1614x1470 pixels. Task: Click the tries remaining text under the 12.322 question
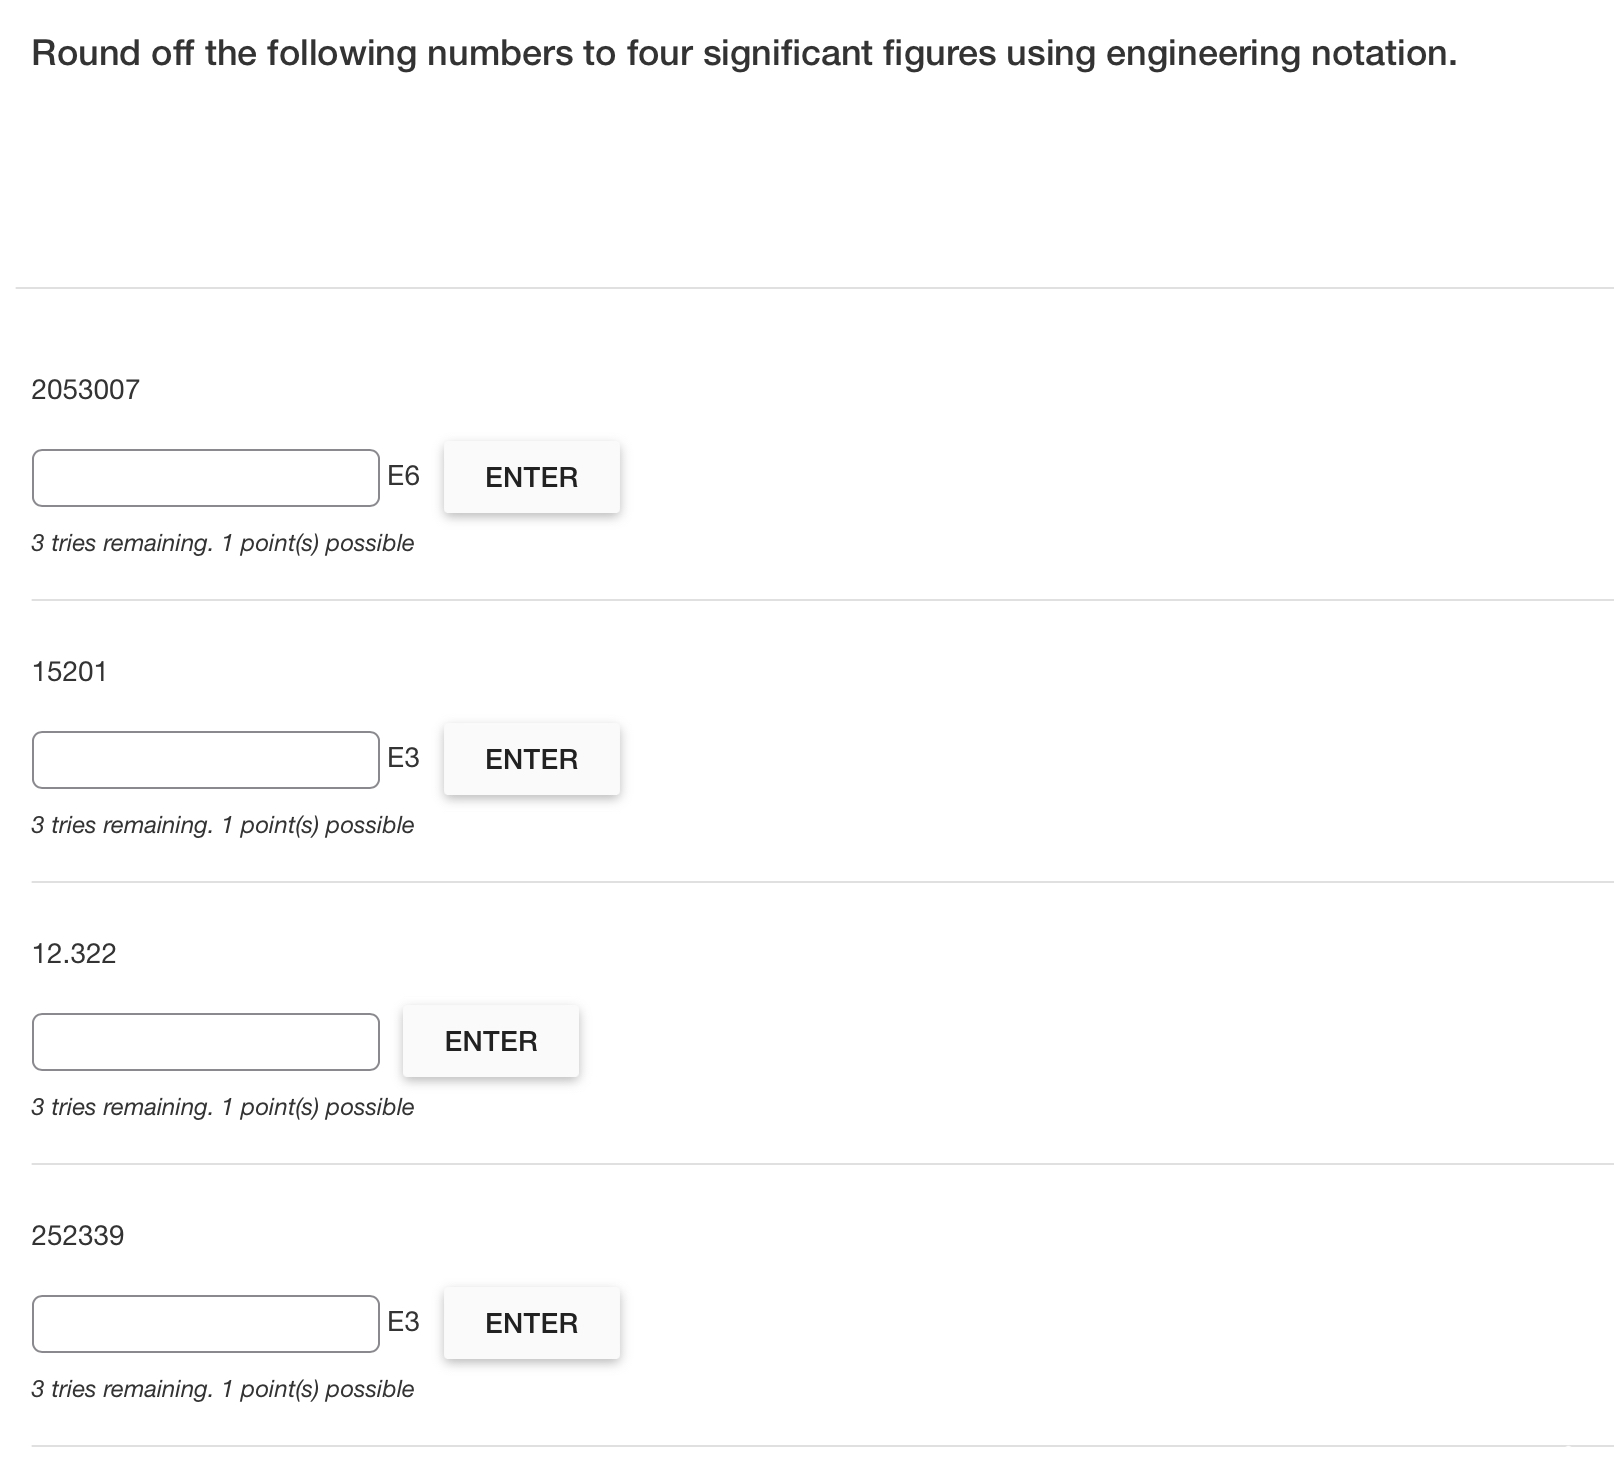point(222,1107)
